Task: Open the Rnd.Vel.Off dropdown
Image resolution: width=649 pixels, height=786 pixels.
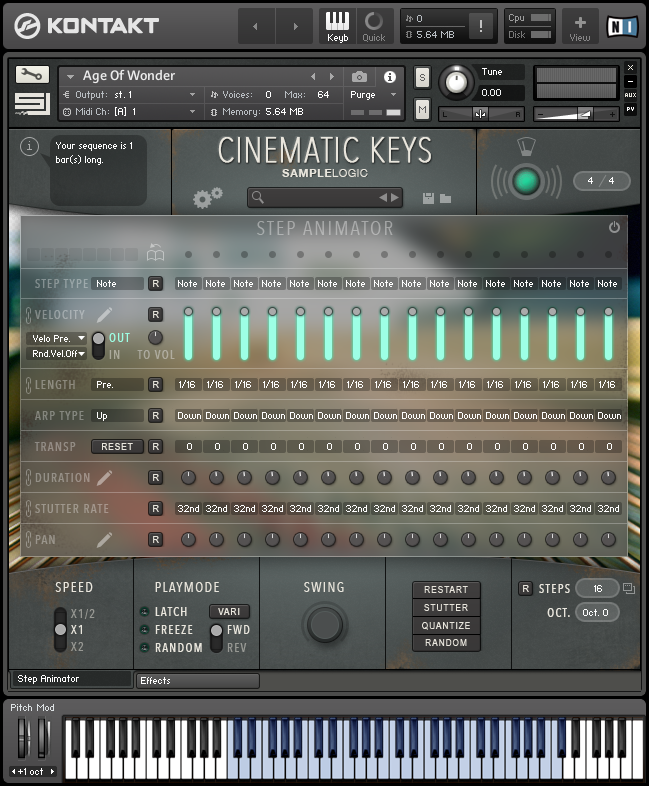Action: point(56,353)
